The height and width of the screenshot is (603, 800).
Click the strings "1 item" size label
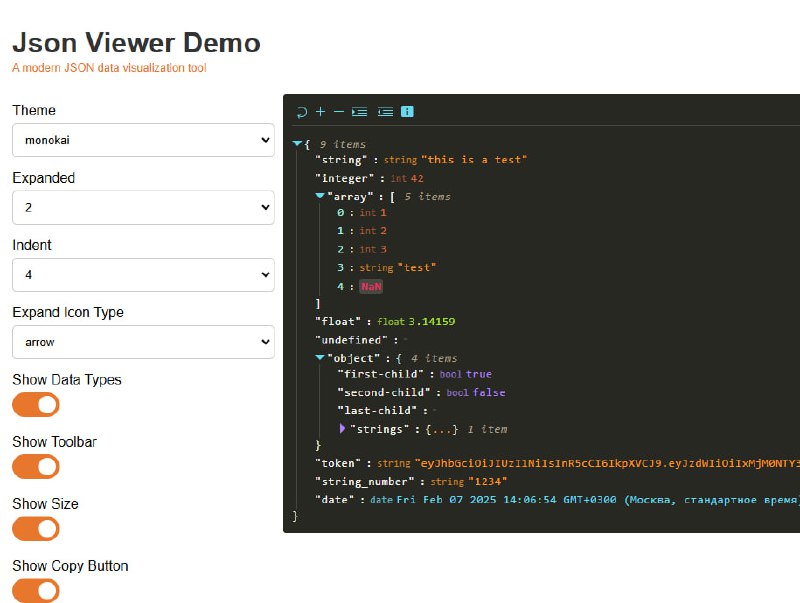click(x=487, y=429)
